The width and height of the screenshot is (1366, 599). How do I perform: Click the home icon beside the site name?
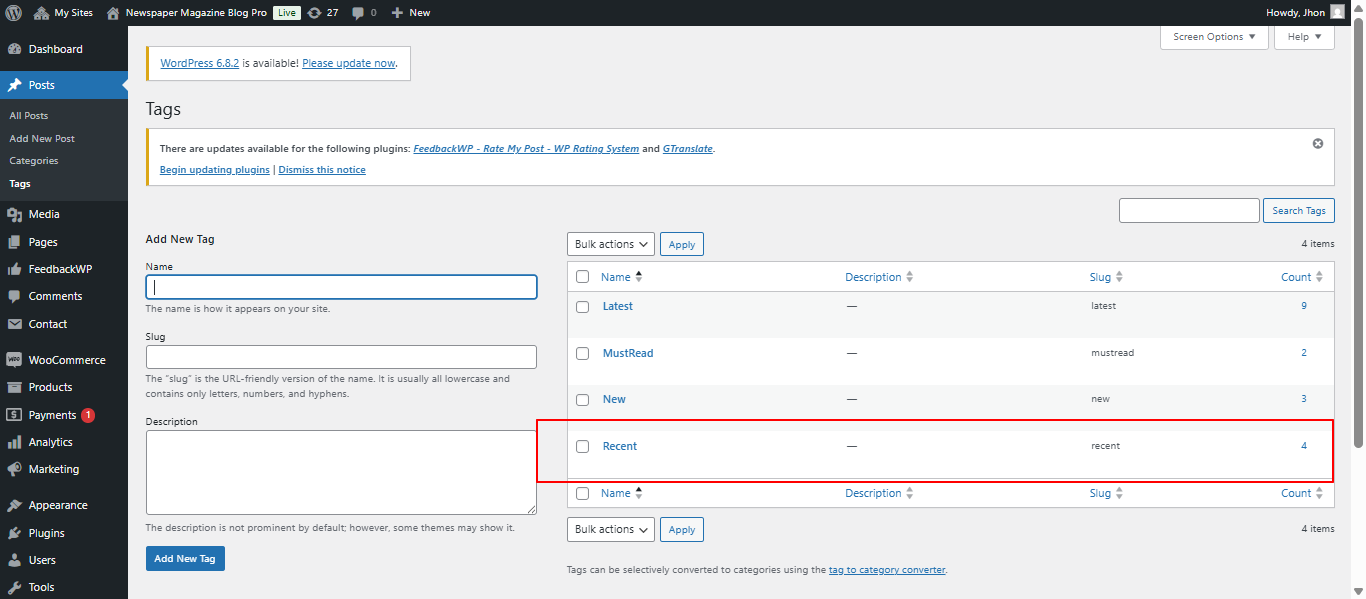(112, 12)
